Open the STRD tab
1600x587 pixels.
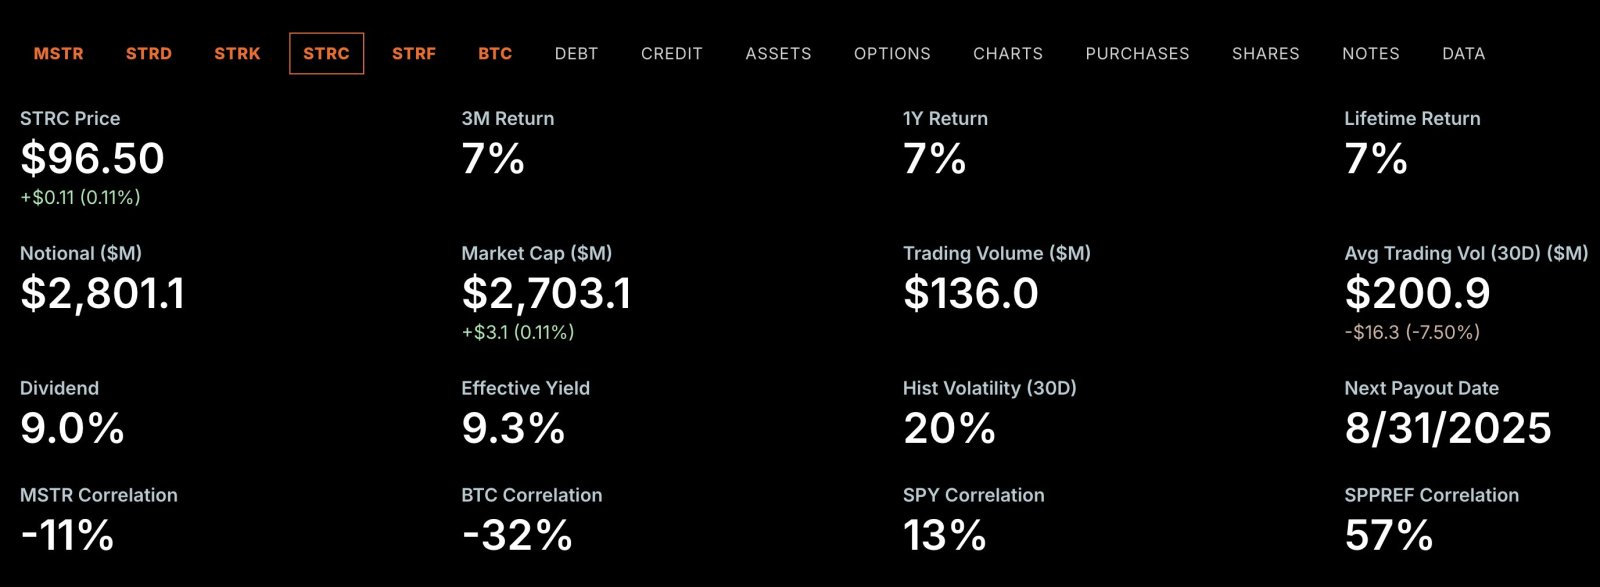tap(149, 54)
